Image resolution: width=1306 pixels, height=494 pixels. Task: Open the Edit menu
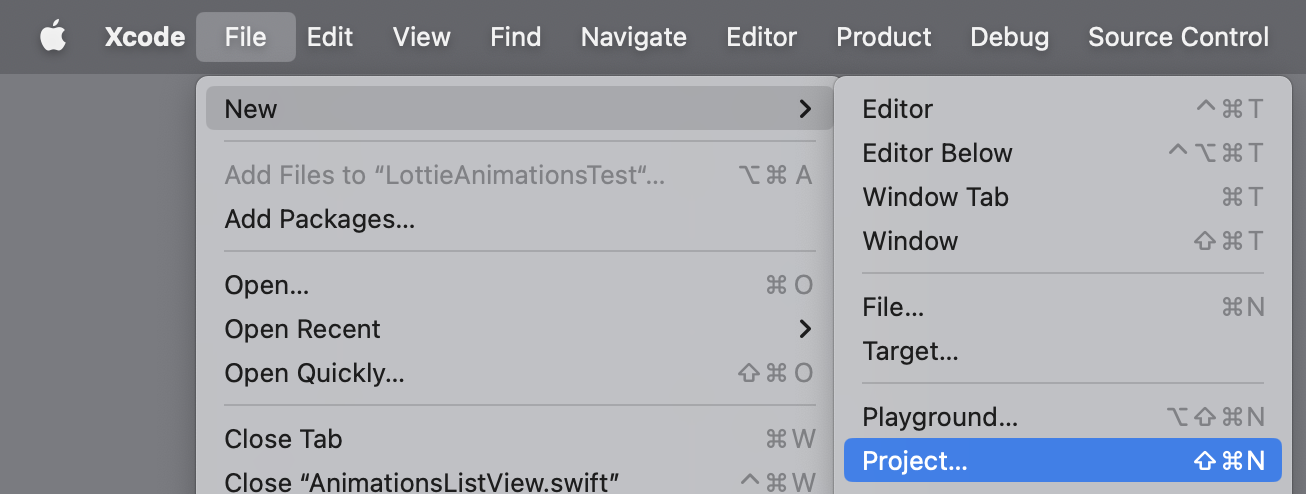pyautogui.click(x=330, y=37)
